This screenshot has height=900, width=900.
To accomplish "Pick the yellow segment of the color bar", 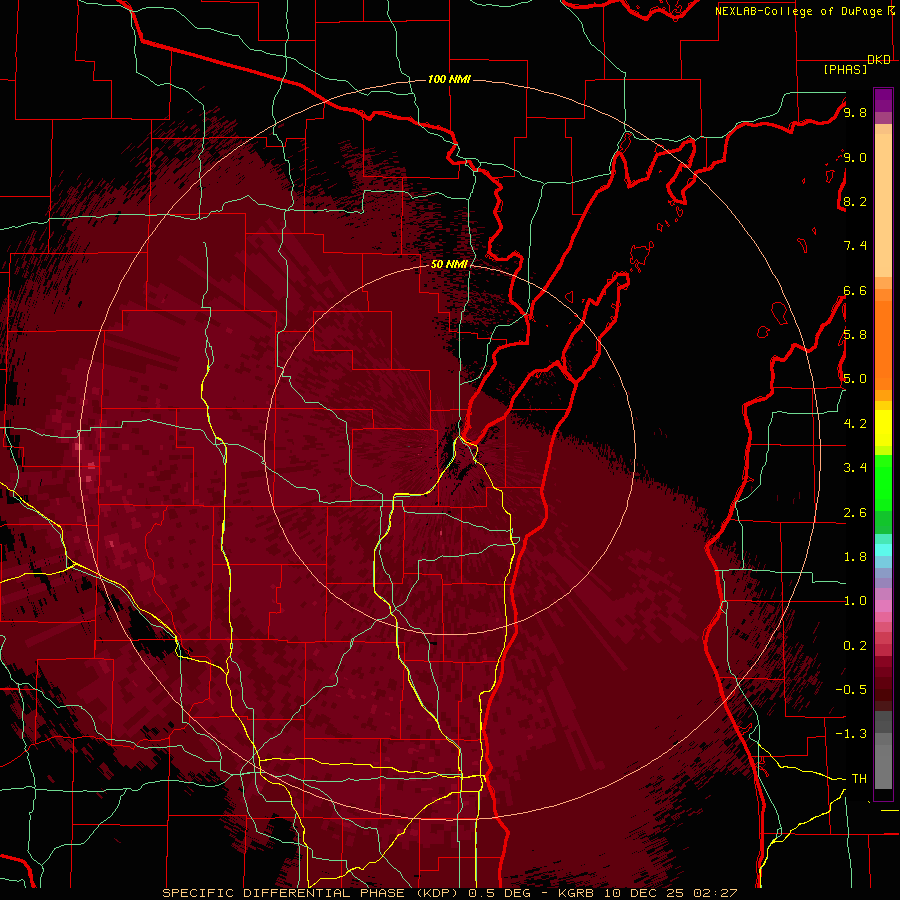I will click(883, 427).
